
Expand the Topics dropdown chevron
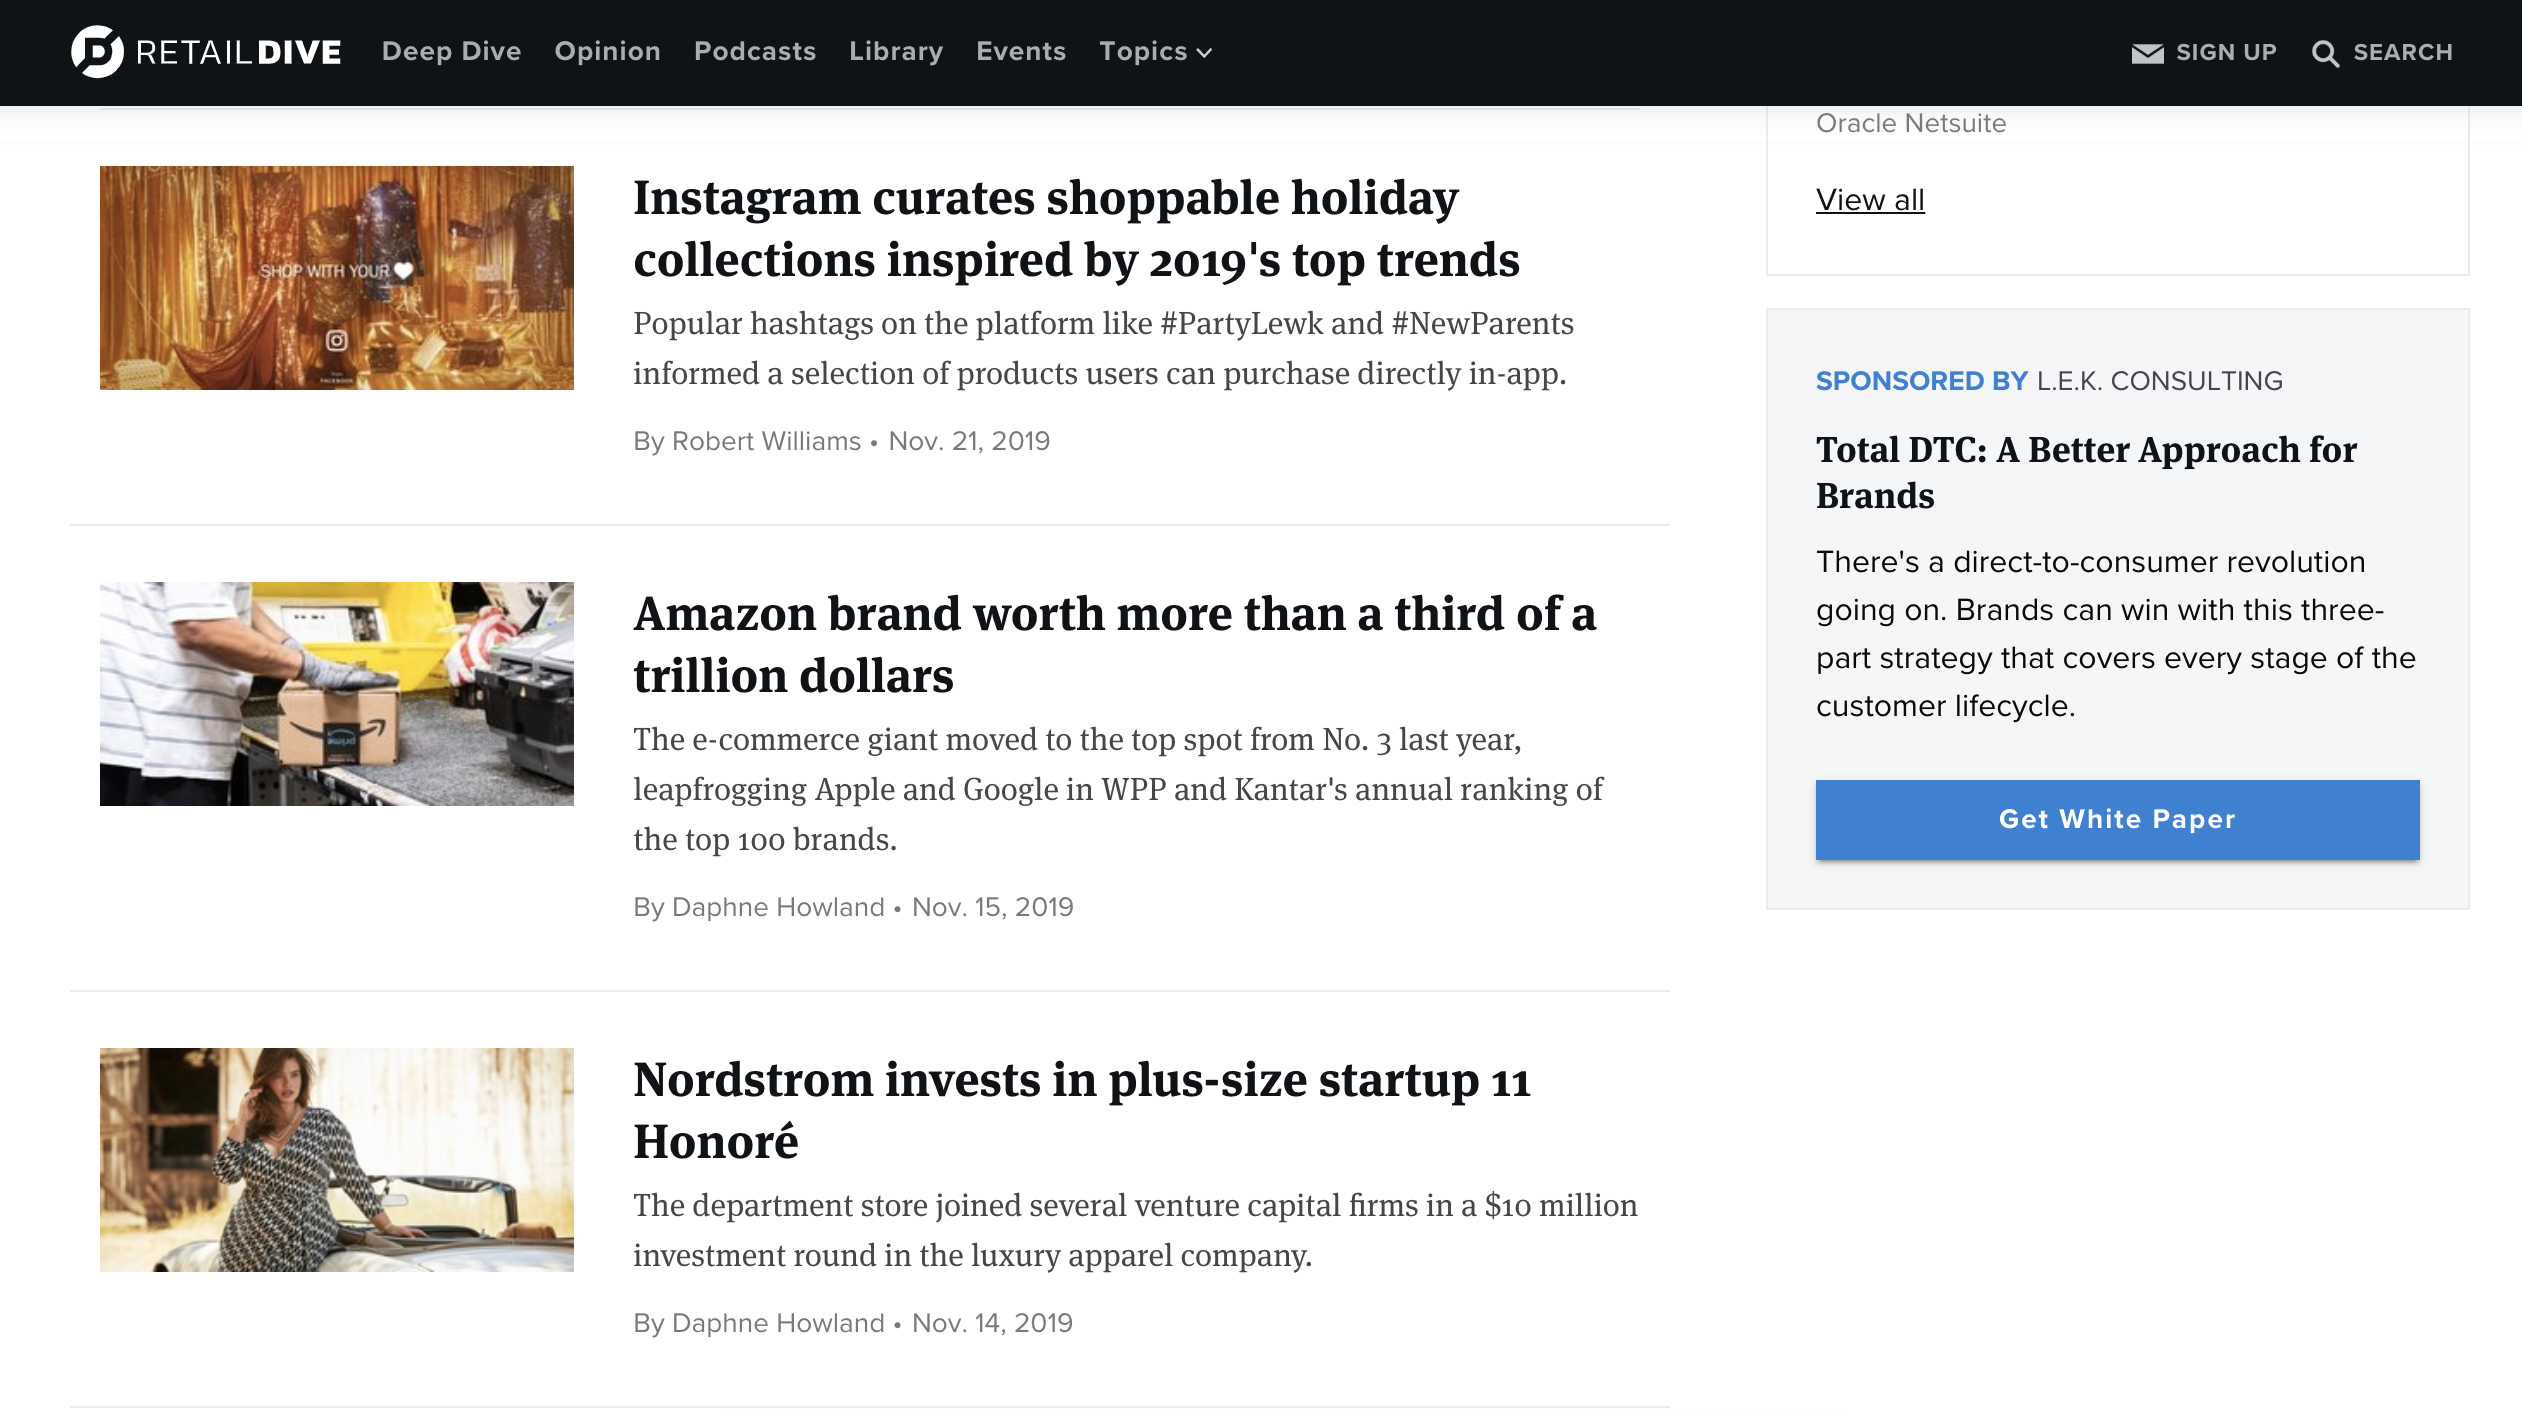(1205, 53)
